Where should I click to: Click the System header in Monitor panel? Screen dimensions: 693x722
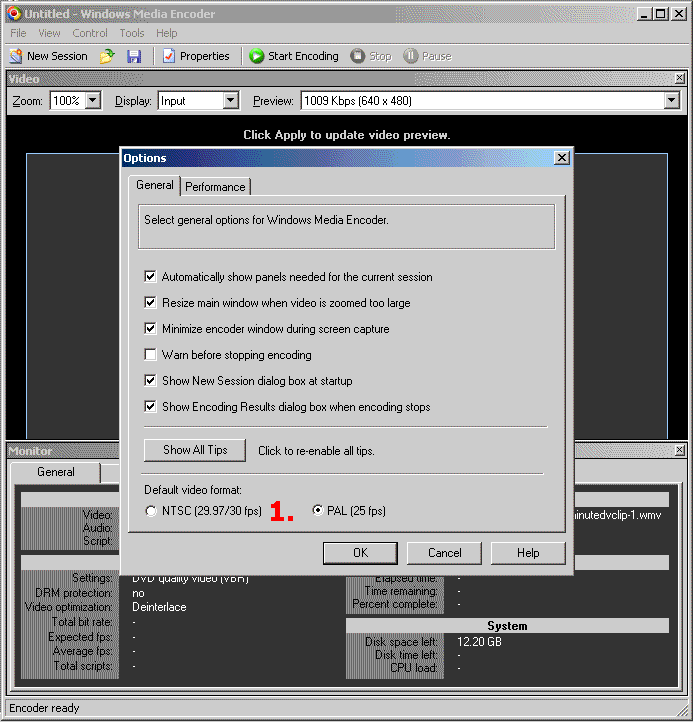(x=507, y=626)
